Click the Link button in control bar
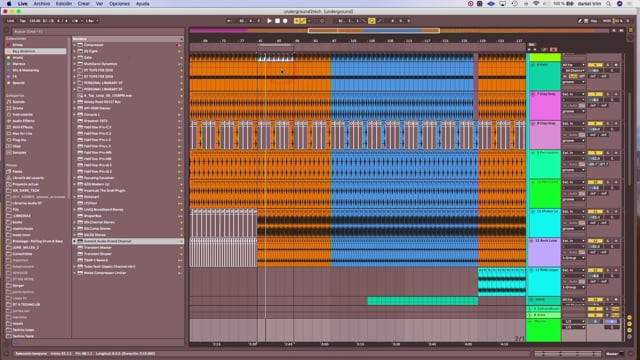Viewport: 640px width, 360px height. point(10,21)
